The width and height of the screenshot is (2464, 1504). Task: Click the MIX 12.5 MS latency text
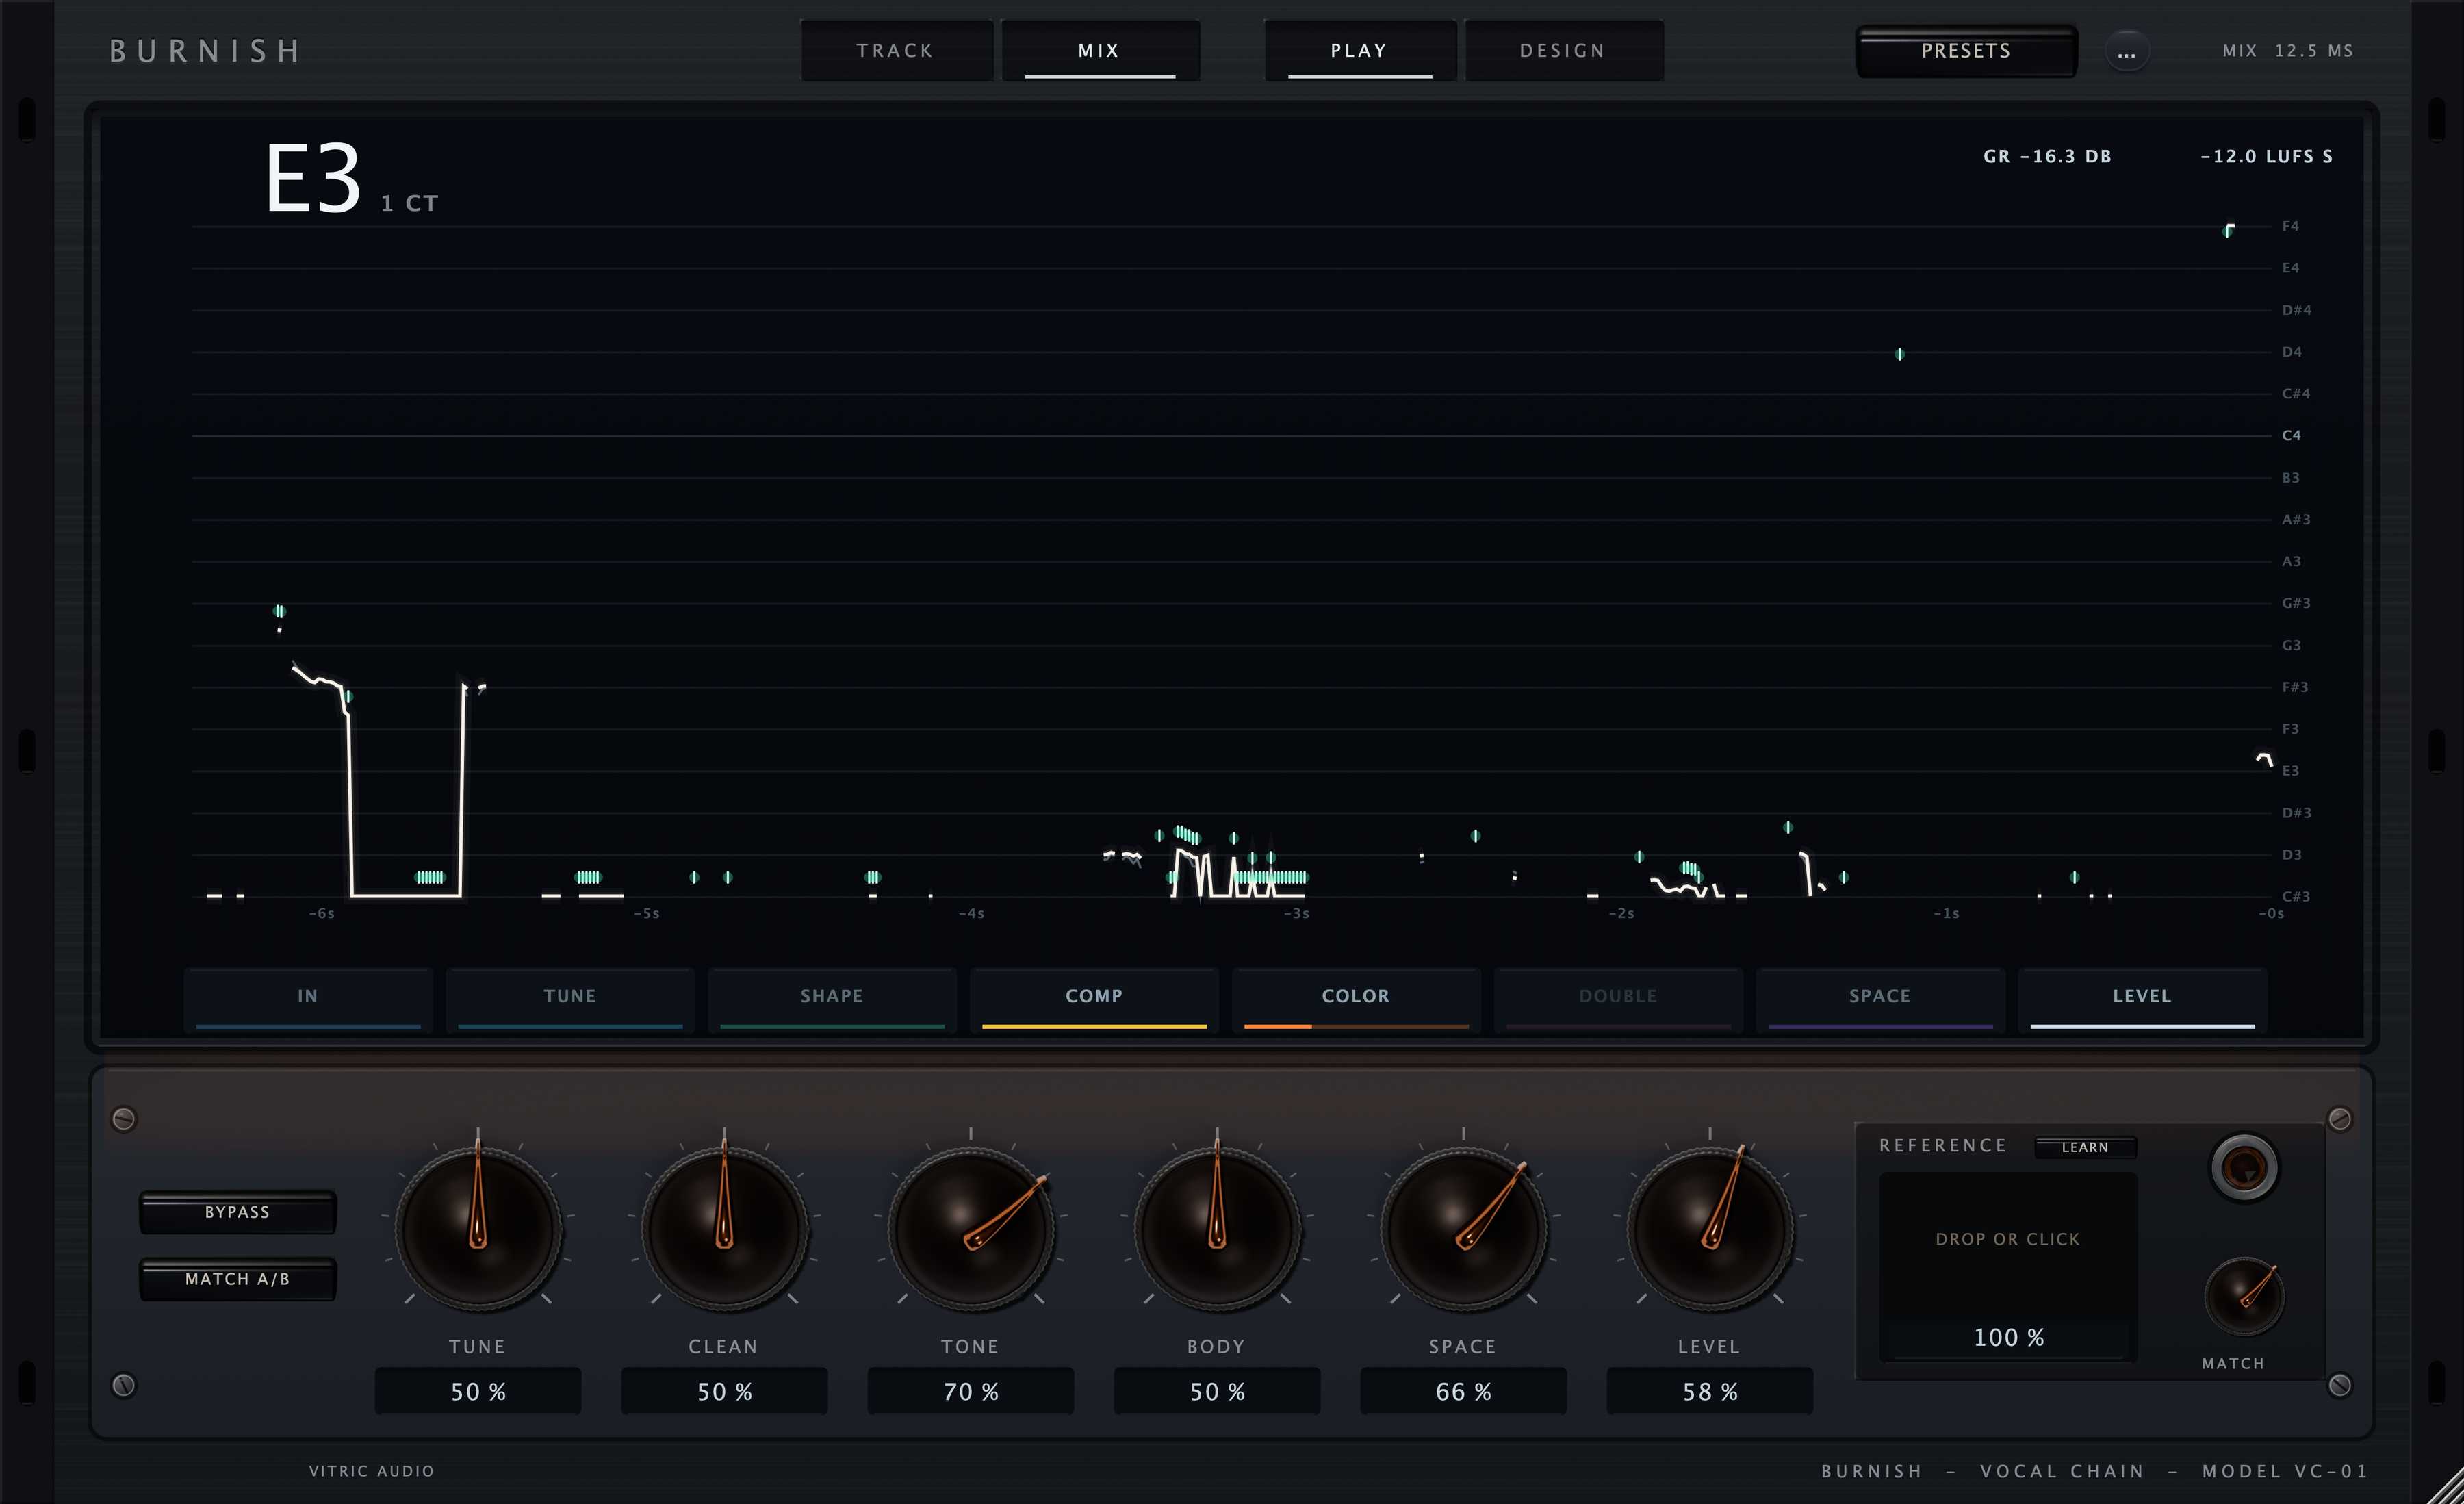pyautogui.click(x=2287, y=50)
